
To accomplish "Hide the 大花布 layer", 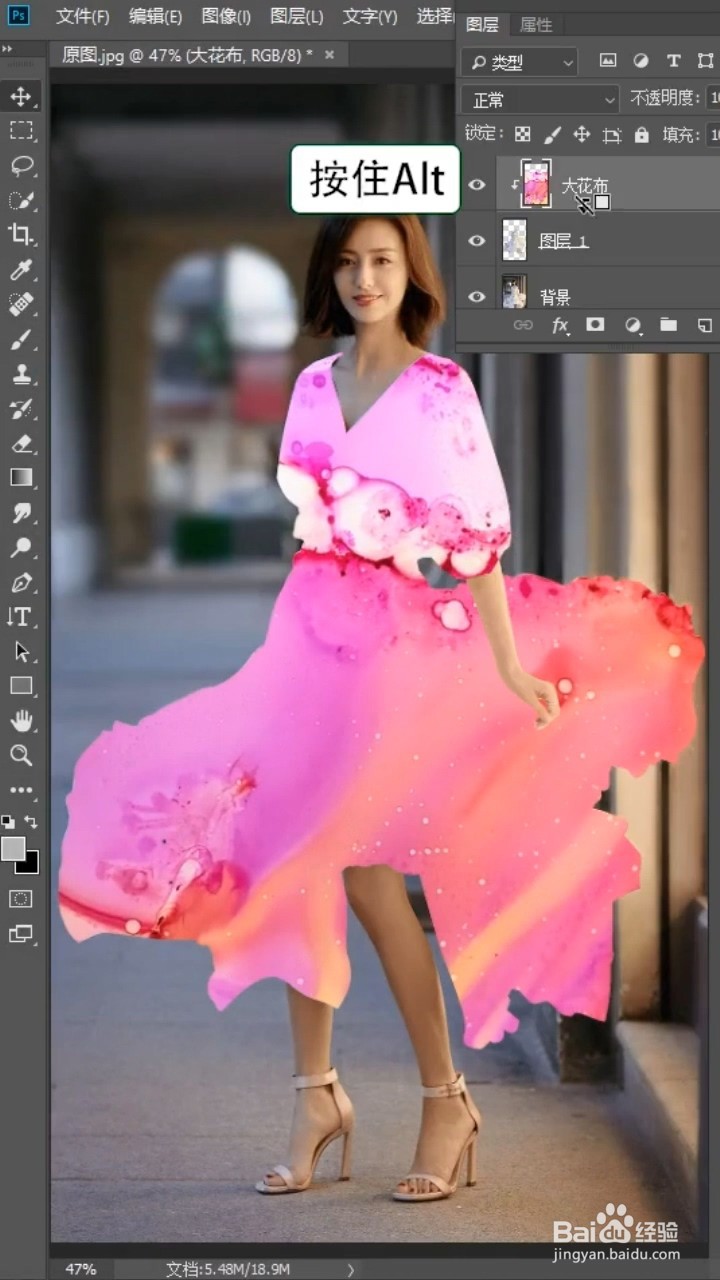I will (x=477, y=185).
